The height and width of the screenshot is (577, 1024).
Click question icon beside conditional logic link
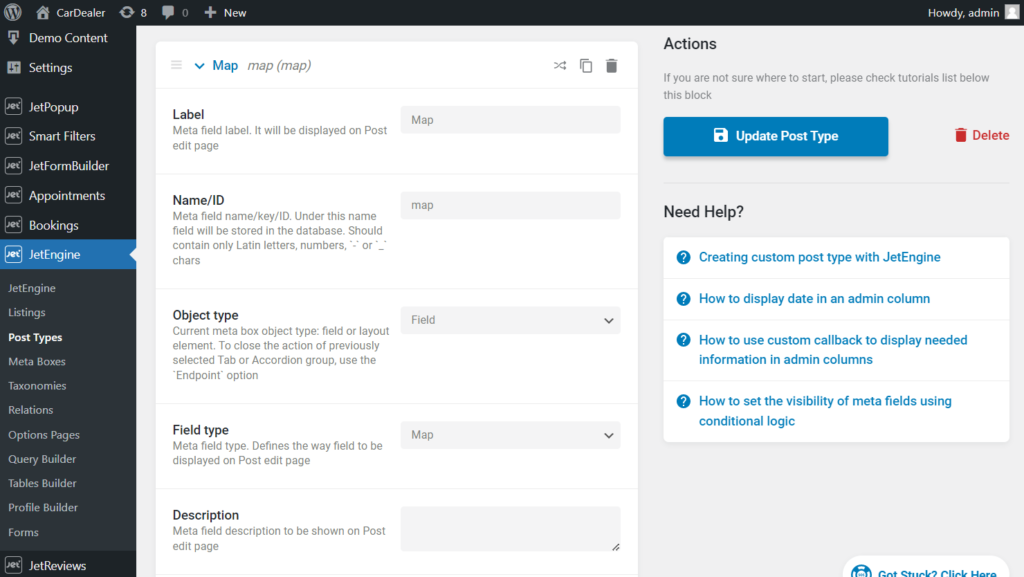(683, 401)
